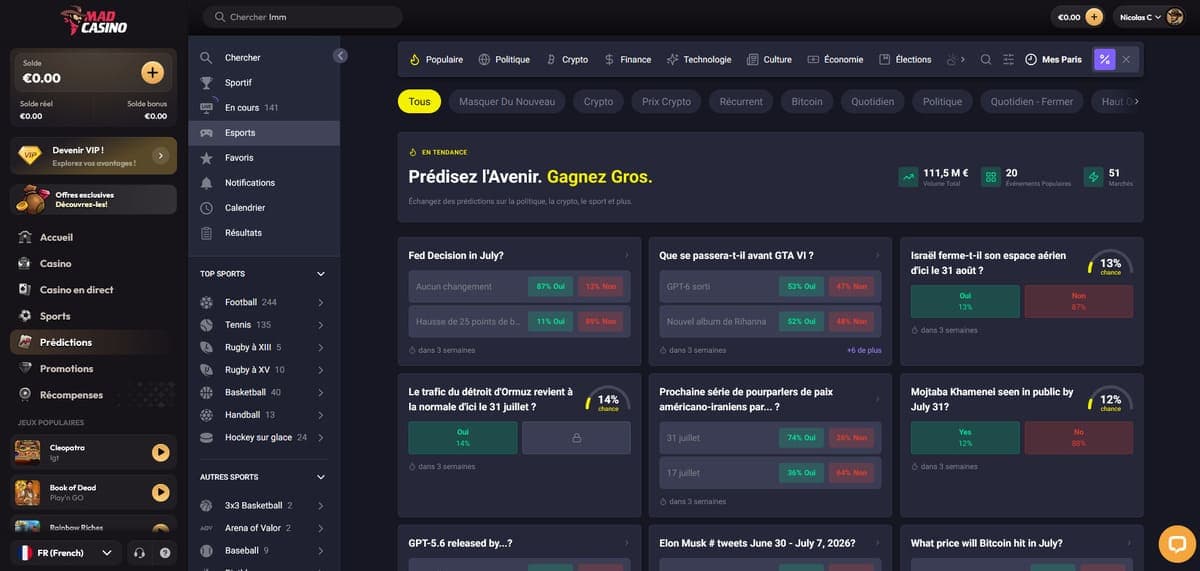Collapse the AUTRES SPORTS section
The height and width of the screenshot is (571, 1200).
coord(321,477)
